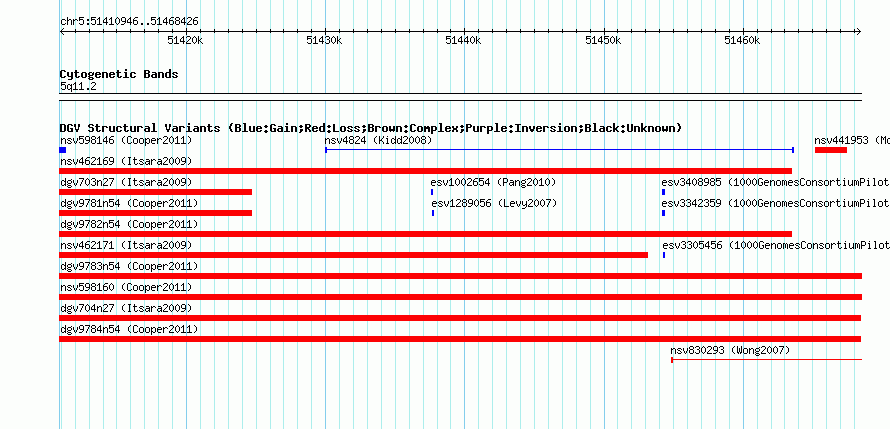Click the dgv703n27 (Itsara2009) label
890x429 pixels.
tap(126, 182)
